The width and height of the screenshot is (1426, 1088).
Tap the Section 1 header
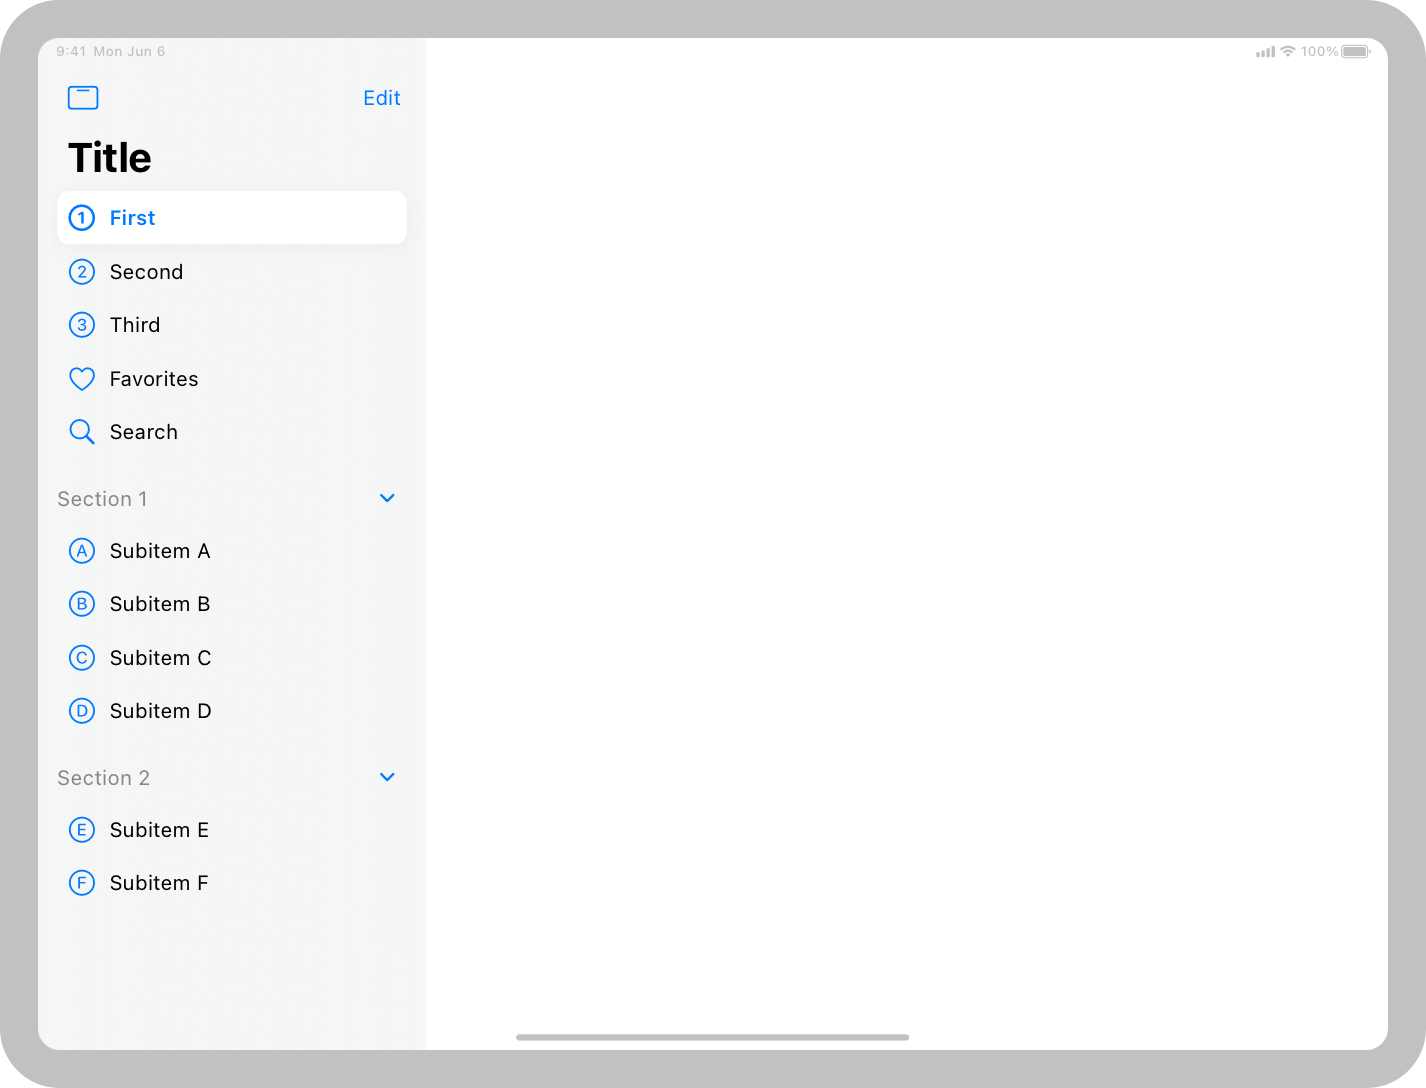click(103, 498)
